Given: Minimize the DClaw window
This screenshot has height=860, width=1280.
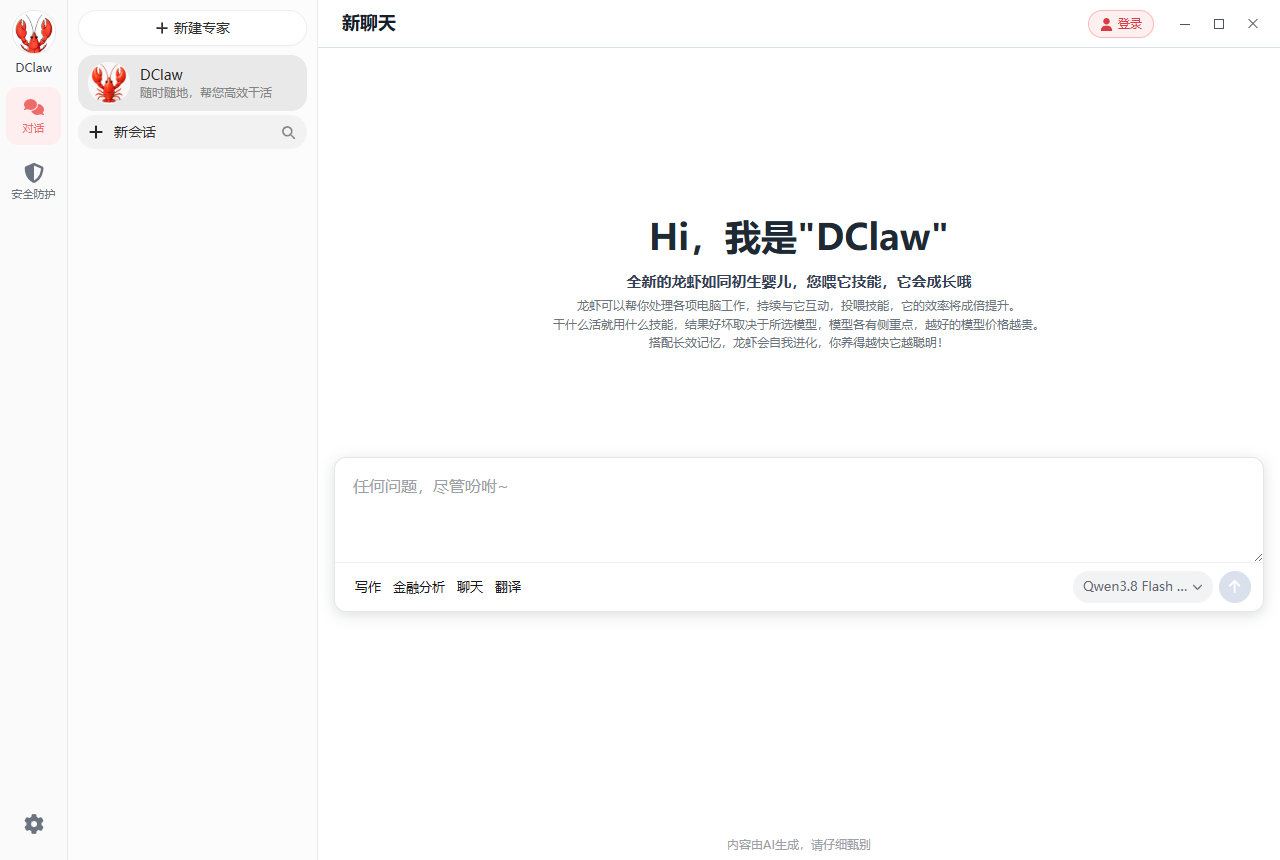Looking at the screenshot, I should (1185, 24).
